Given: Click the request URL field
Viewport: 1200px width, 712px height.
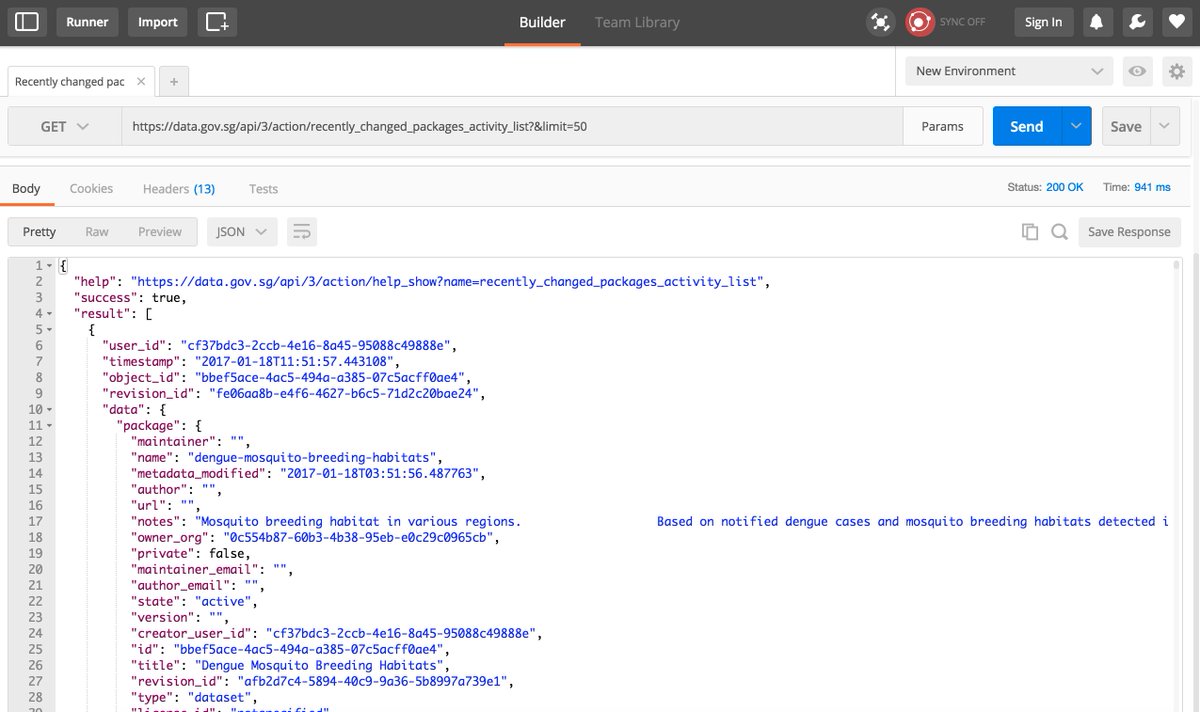Looking at the screenshot, I should point(512,126).
